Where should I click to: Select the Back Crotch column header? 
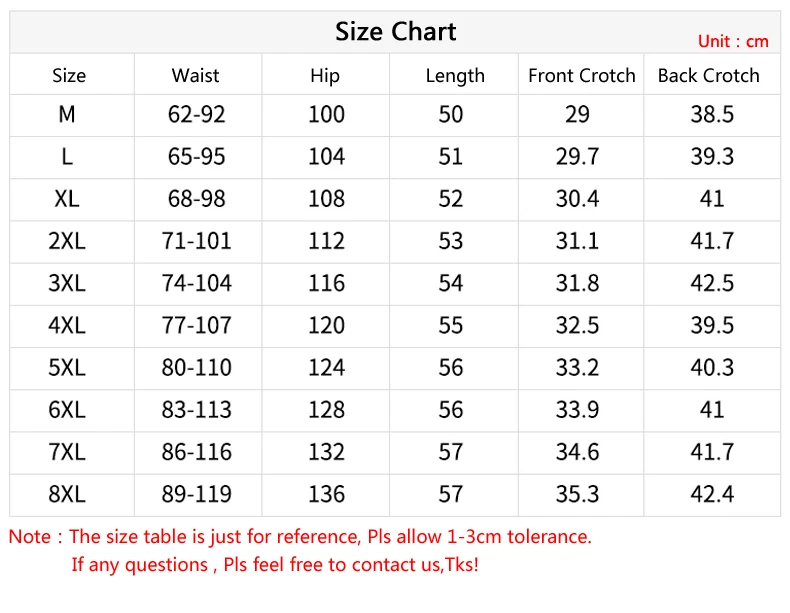click(708, 76)
